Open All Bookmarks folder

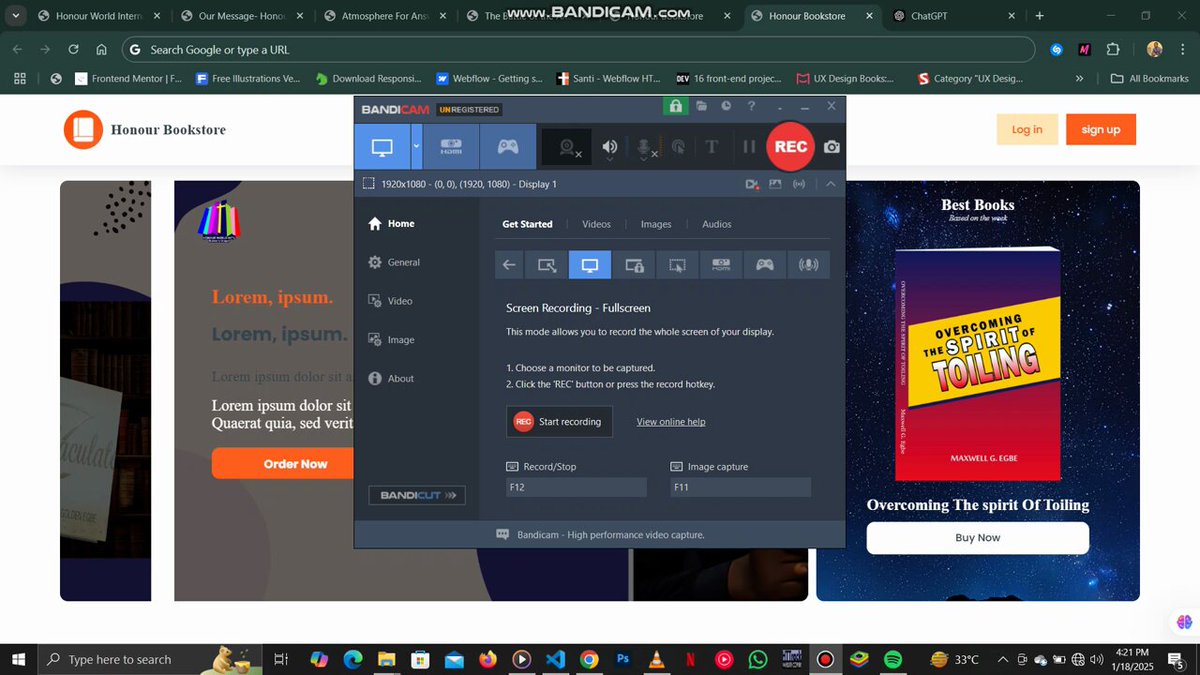[1149, 78]
